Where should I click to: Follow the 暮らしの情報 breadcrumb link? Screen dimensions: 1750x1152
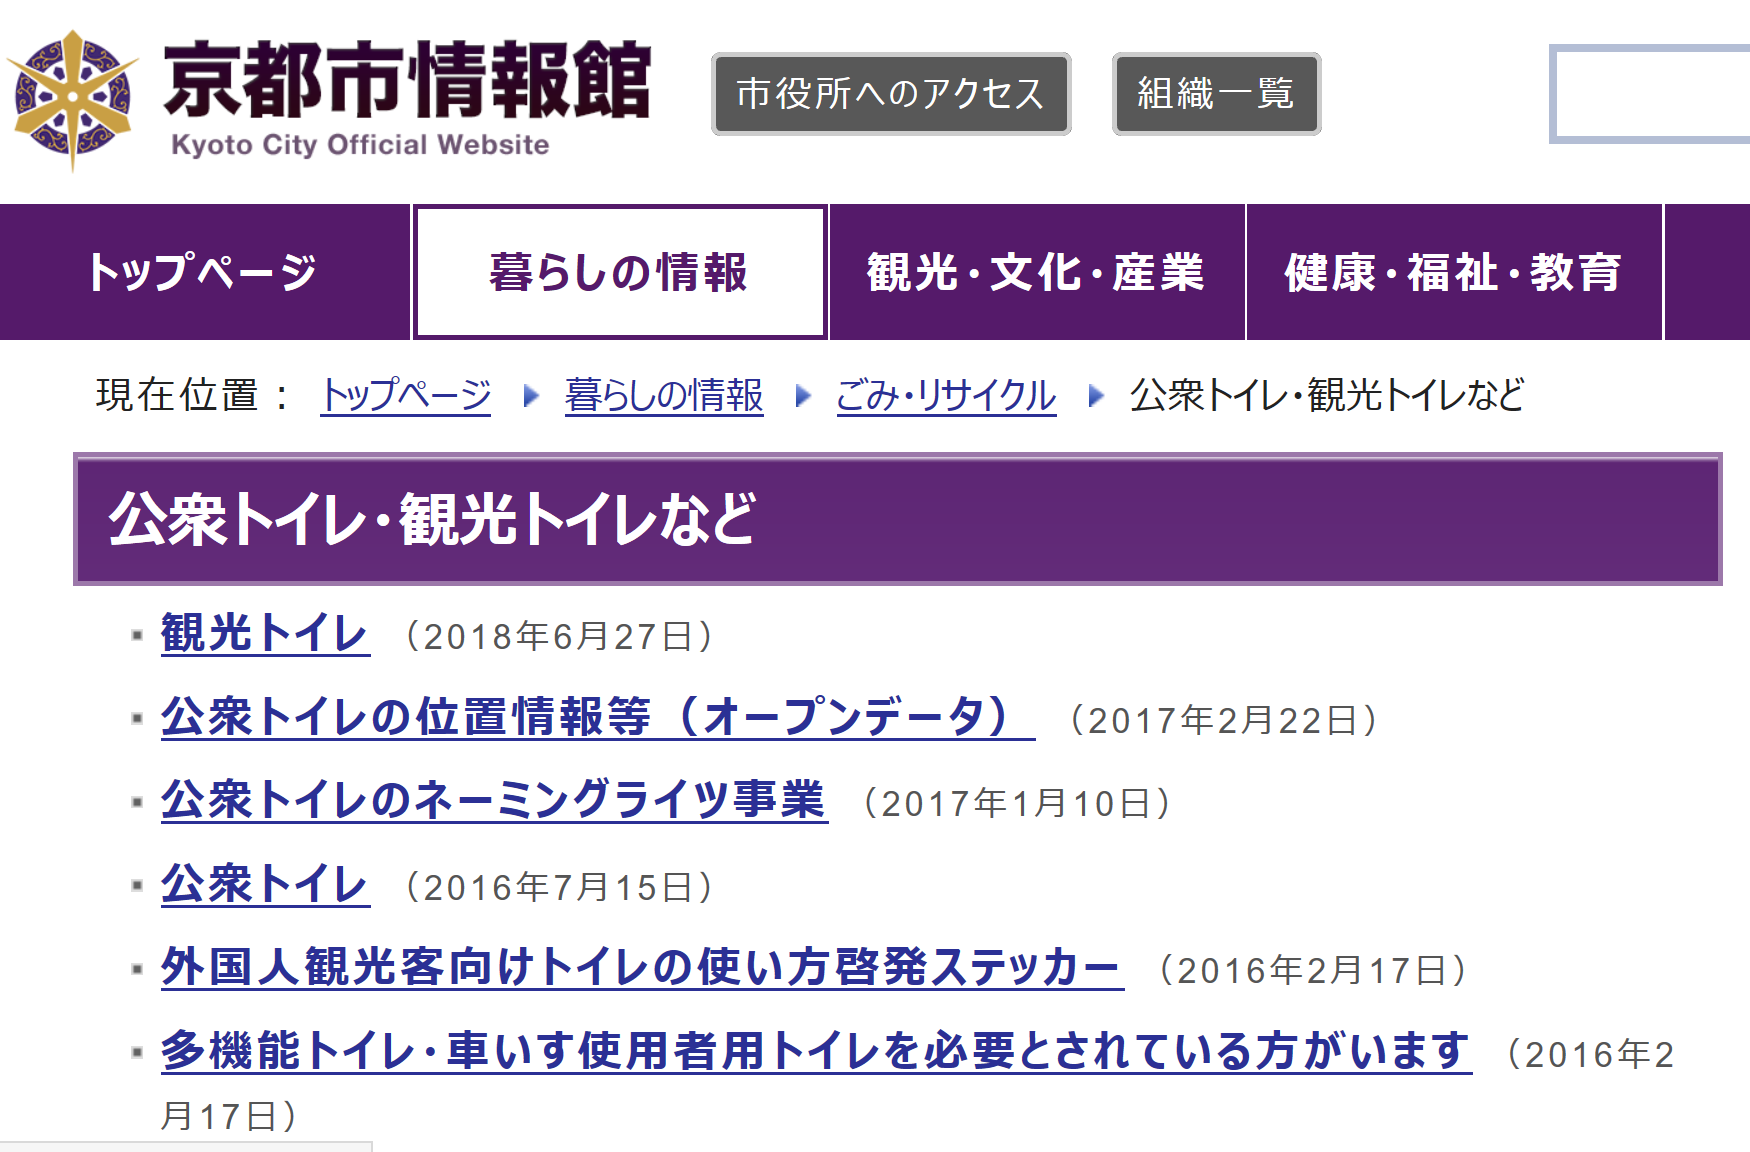[x=663, y=395]
